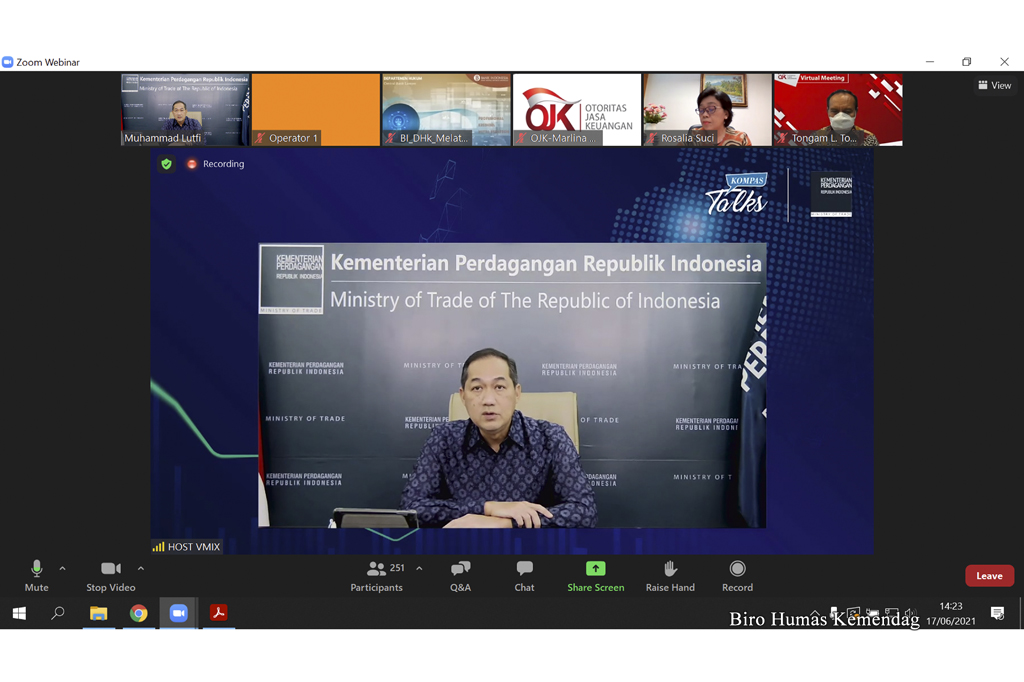
Task: Switch to Zoom taskbar icon
Action: point(178,613)
